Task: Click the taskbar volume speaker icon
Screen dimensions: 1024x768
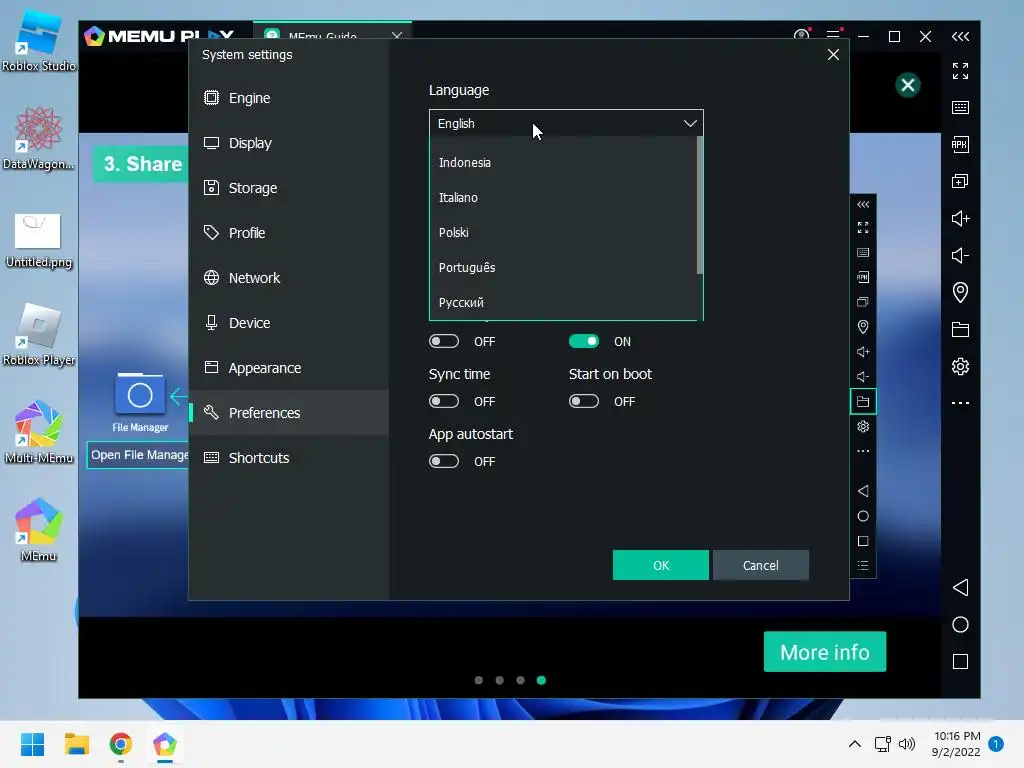Action: coord(907,744)
